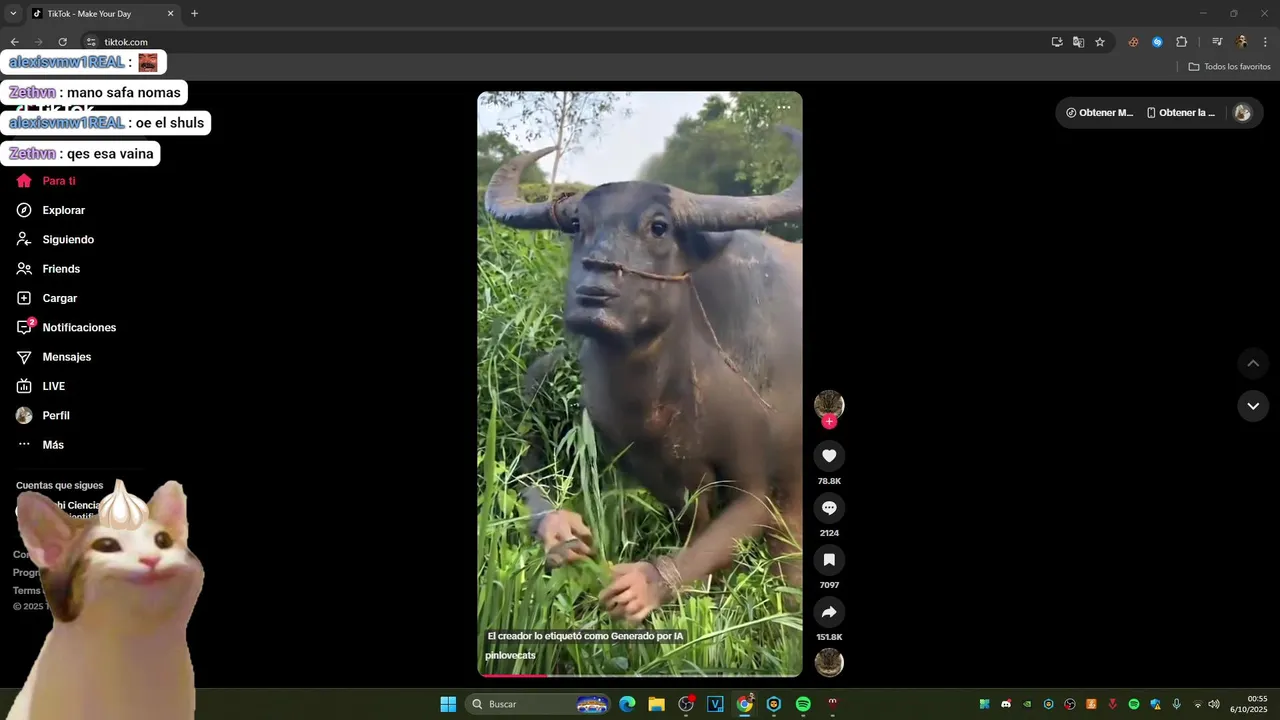Open Todos los favoritos folder
Screen dimensions: 1280x720
[x=1229, y=66]
